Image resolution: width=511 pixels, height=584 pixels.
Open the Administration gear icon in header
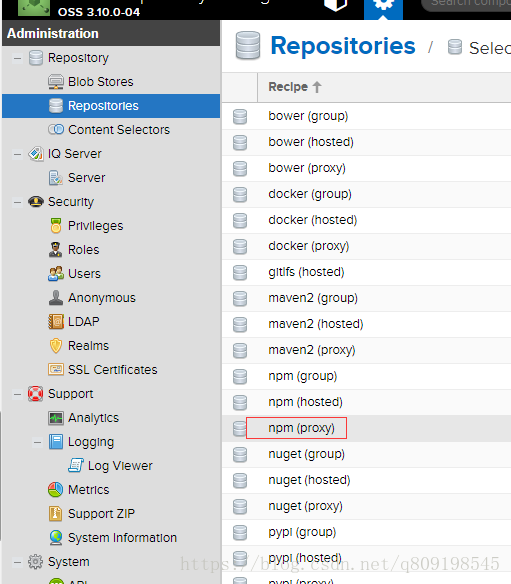click(x=383, y=9)
